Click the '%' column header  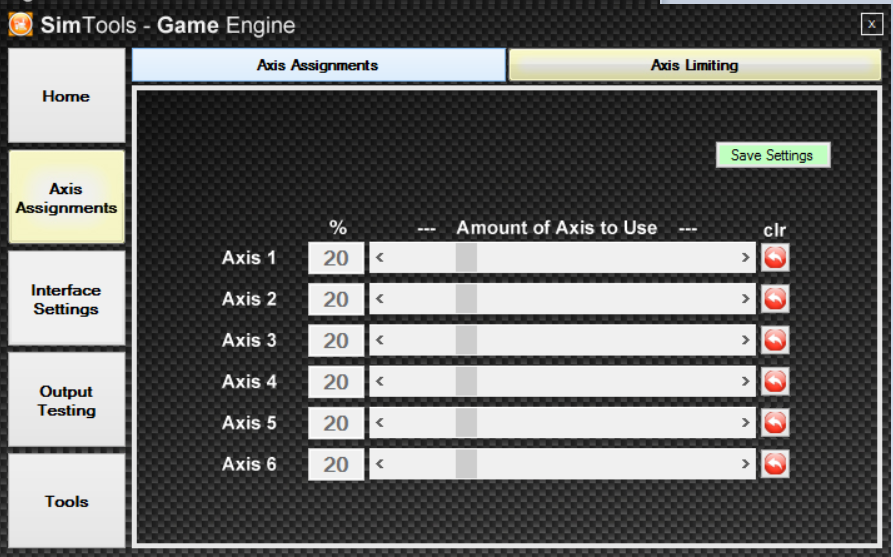338,228
